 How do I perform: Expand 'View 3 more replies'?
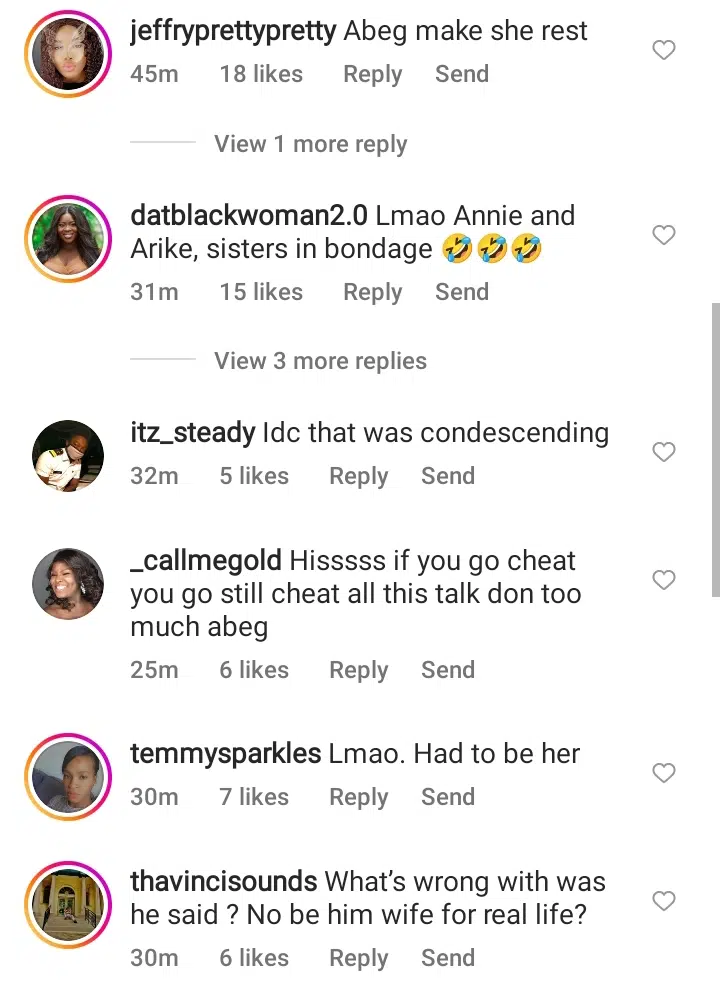pos(320,361)
